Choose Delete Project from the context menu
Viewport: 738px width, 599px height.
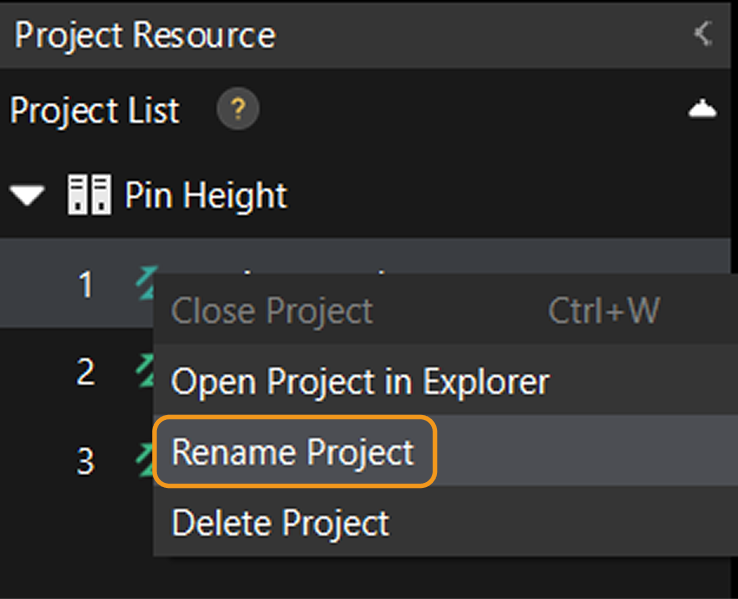[x=280, y=522]
